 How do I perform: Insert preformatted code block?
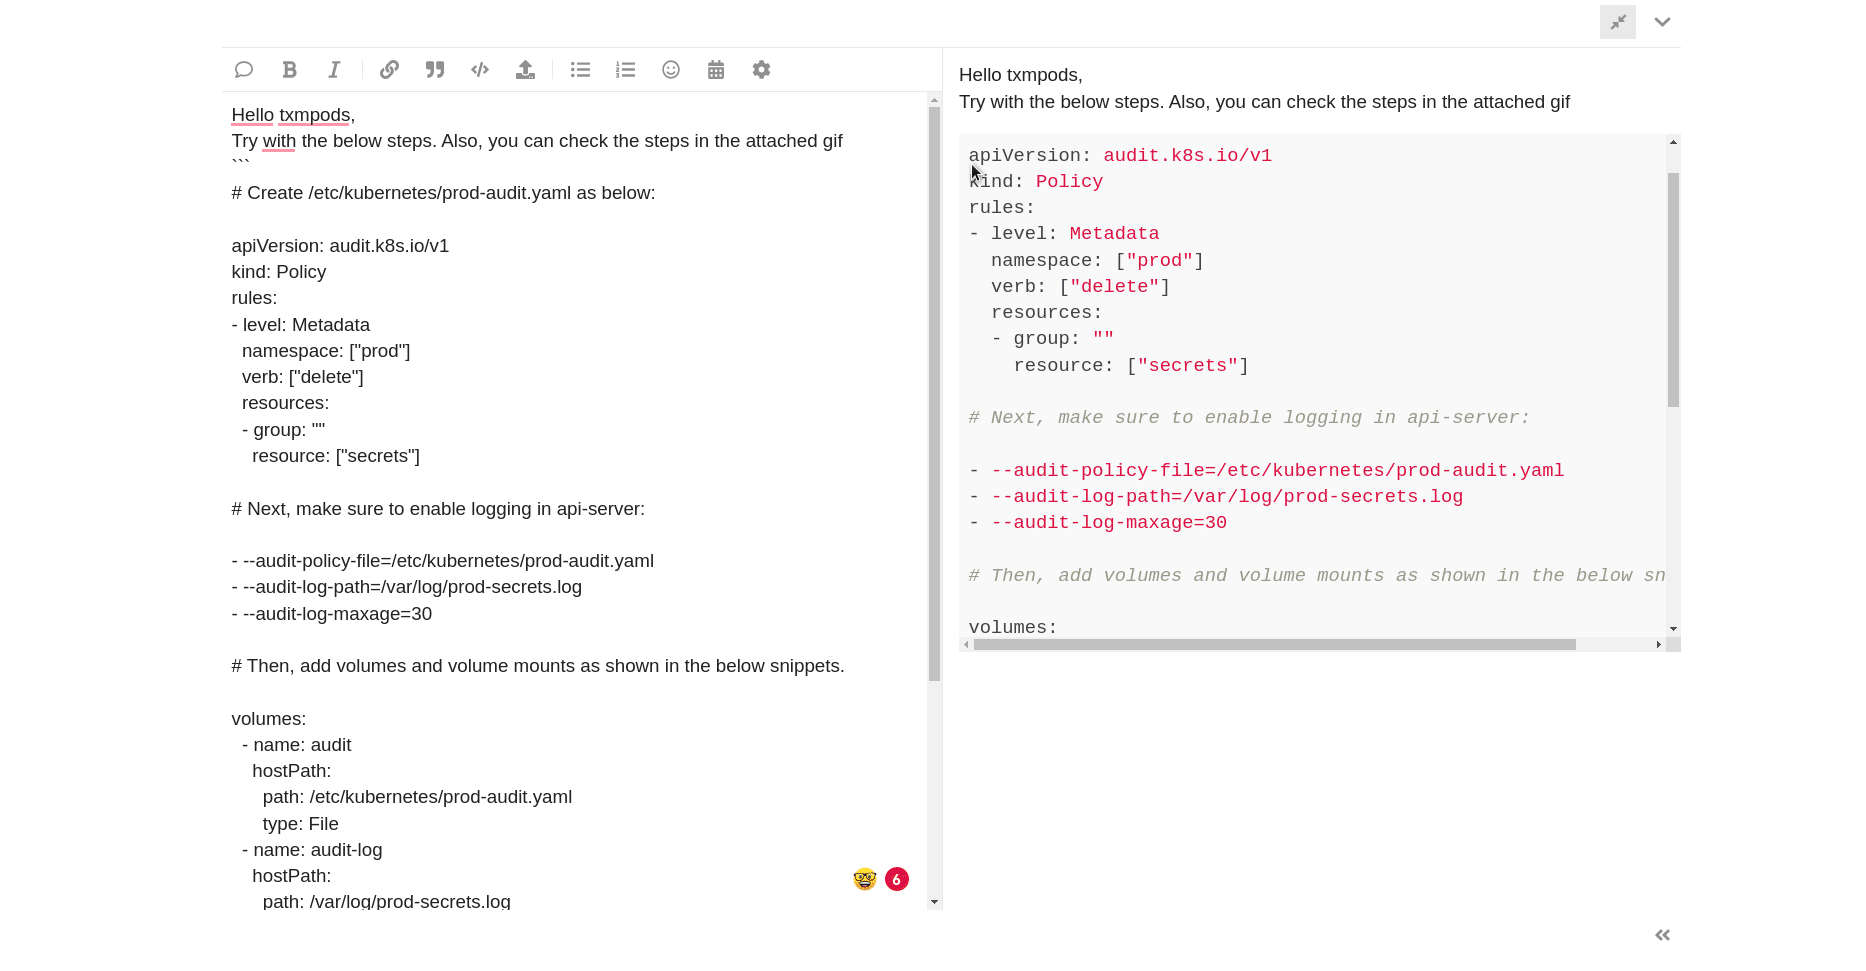[x=480, y=70]
